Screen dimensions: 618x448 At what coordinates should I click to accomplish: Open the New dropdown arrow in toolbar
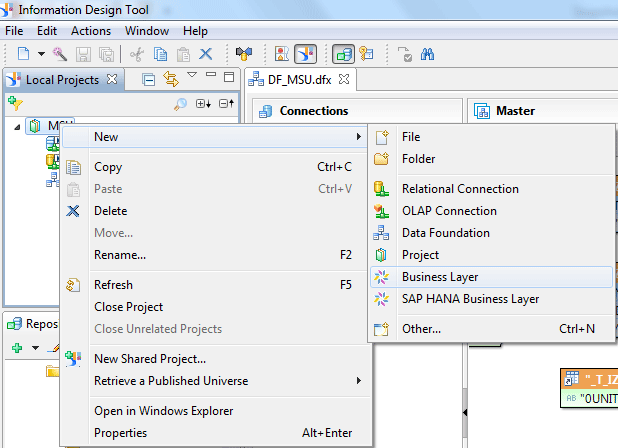click(x=41, y=54)
